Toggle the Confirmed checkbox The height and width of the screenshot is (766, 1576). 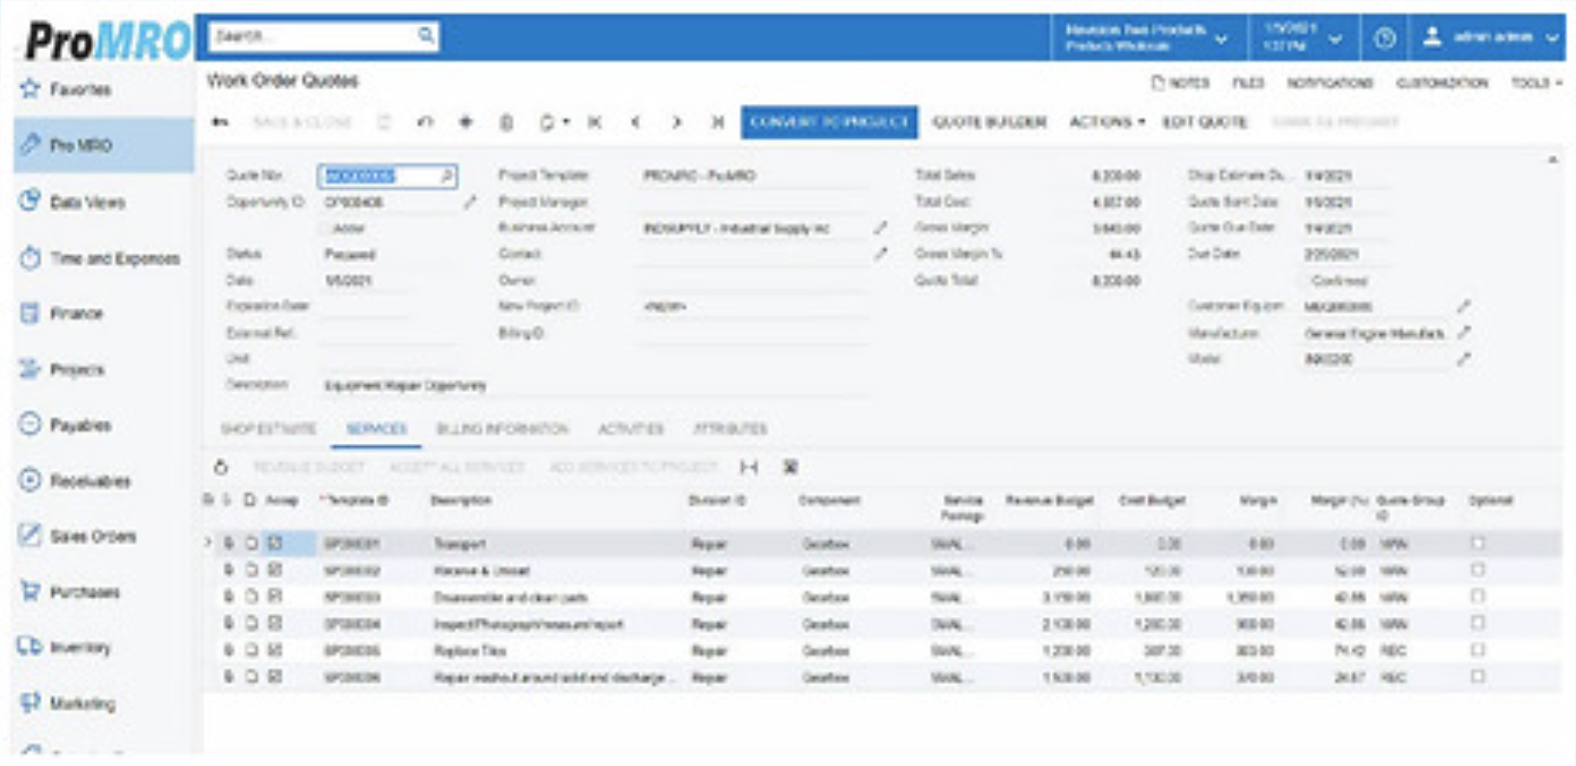pos(1303,281)
